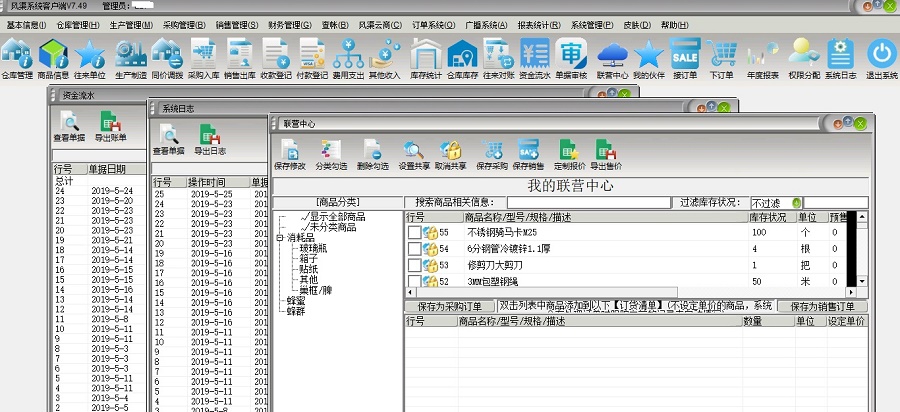900x412 pixels.
Task: Click 保存为采购订单 button
Action: coord(449,306)
